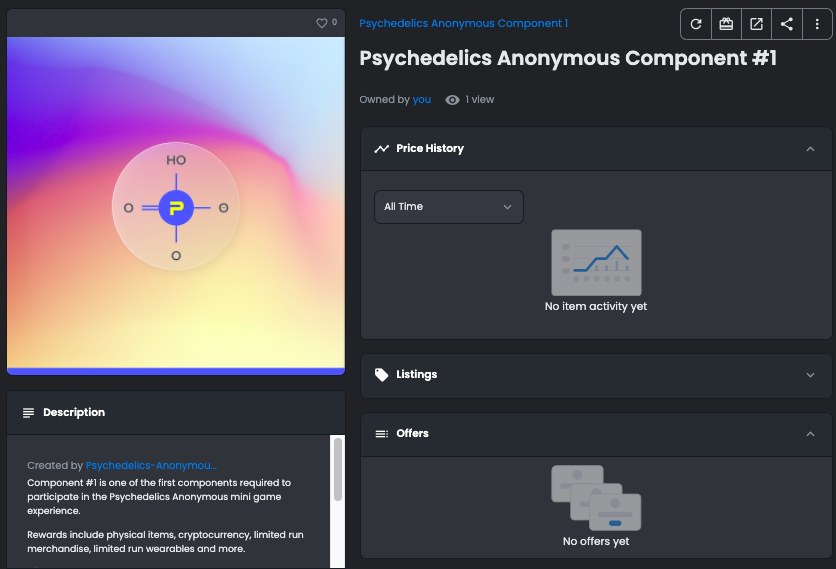
Task: Click the share icon
Action: [787, 24]
